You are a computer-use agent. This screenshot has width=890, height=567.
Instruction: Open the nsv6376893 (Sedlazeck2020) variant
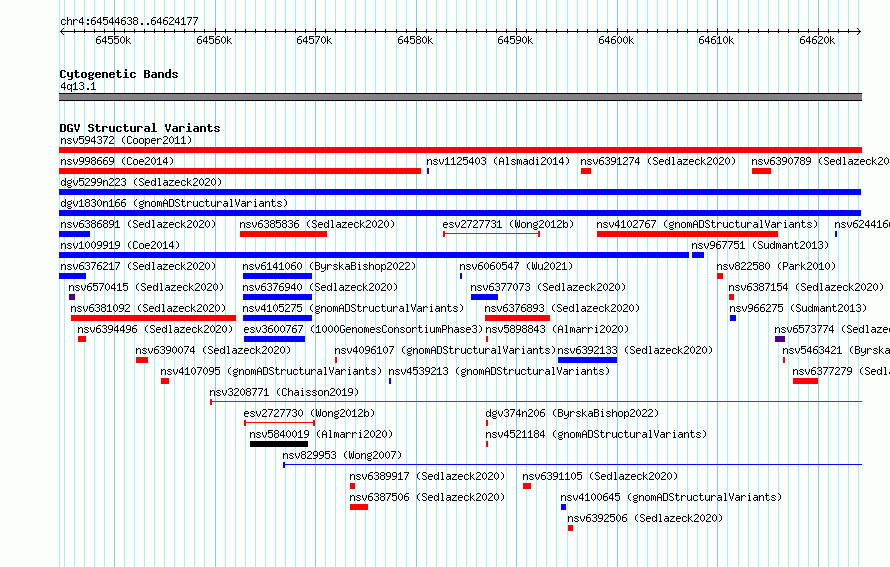(562, 308)
